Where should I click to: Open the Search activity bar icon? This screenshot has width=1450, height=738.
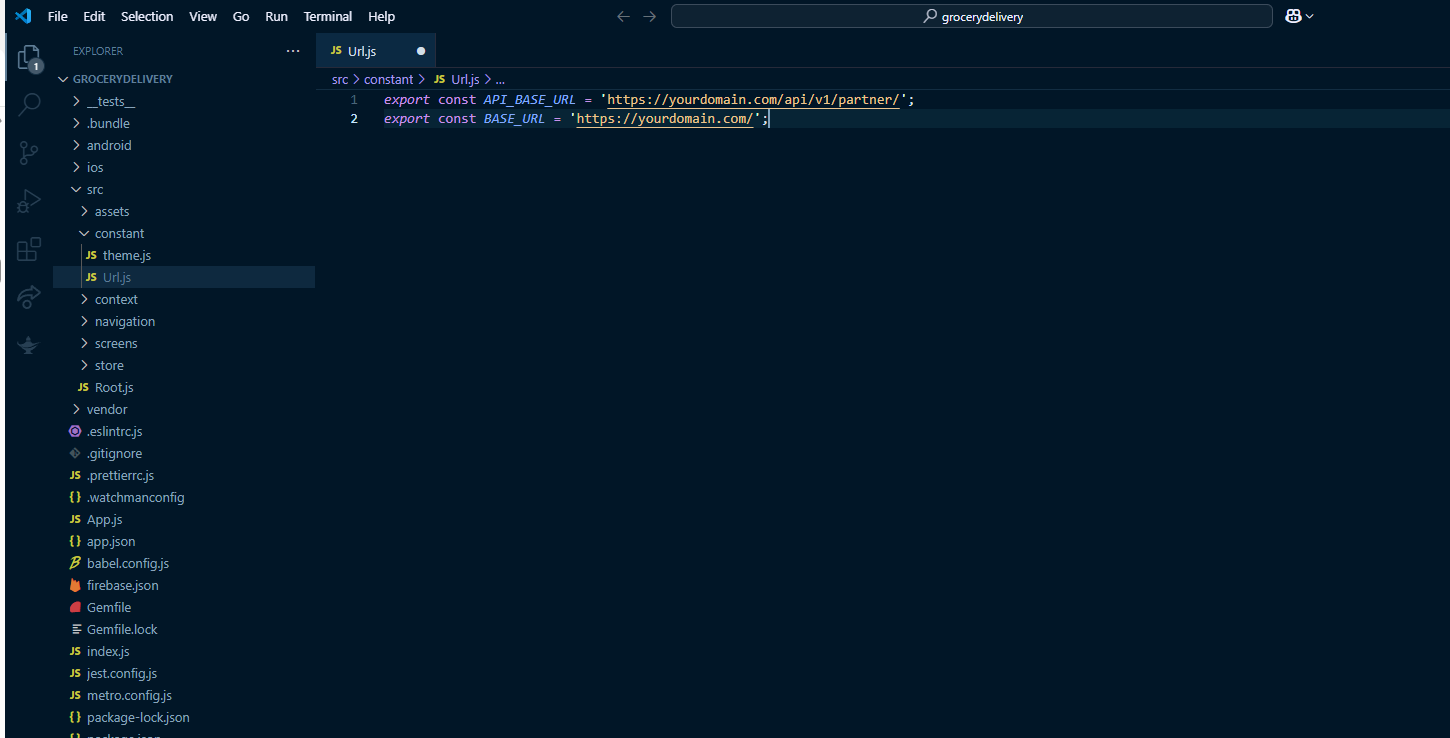point(29,104)
